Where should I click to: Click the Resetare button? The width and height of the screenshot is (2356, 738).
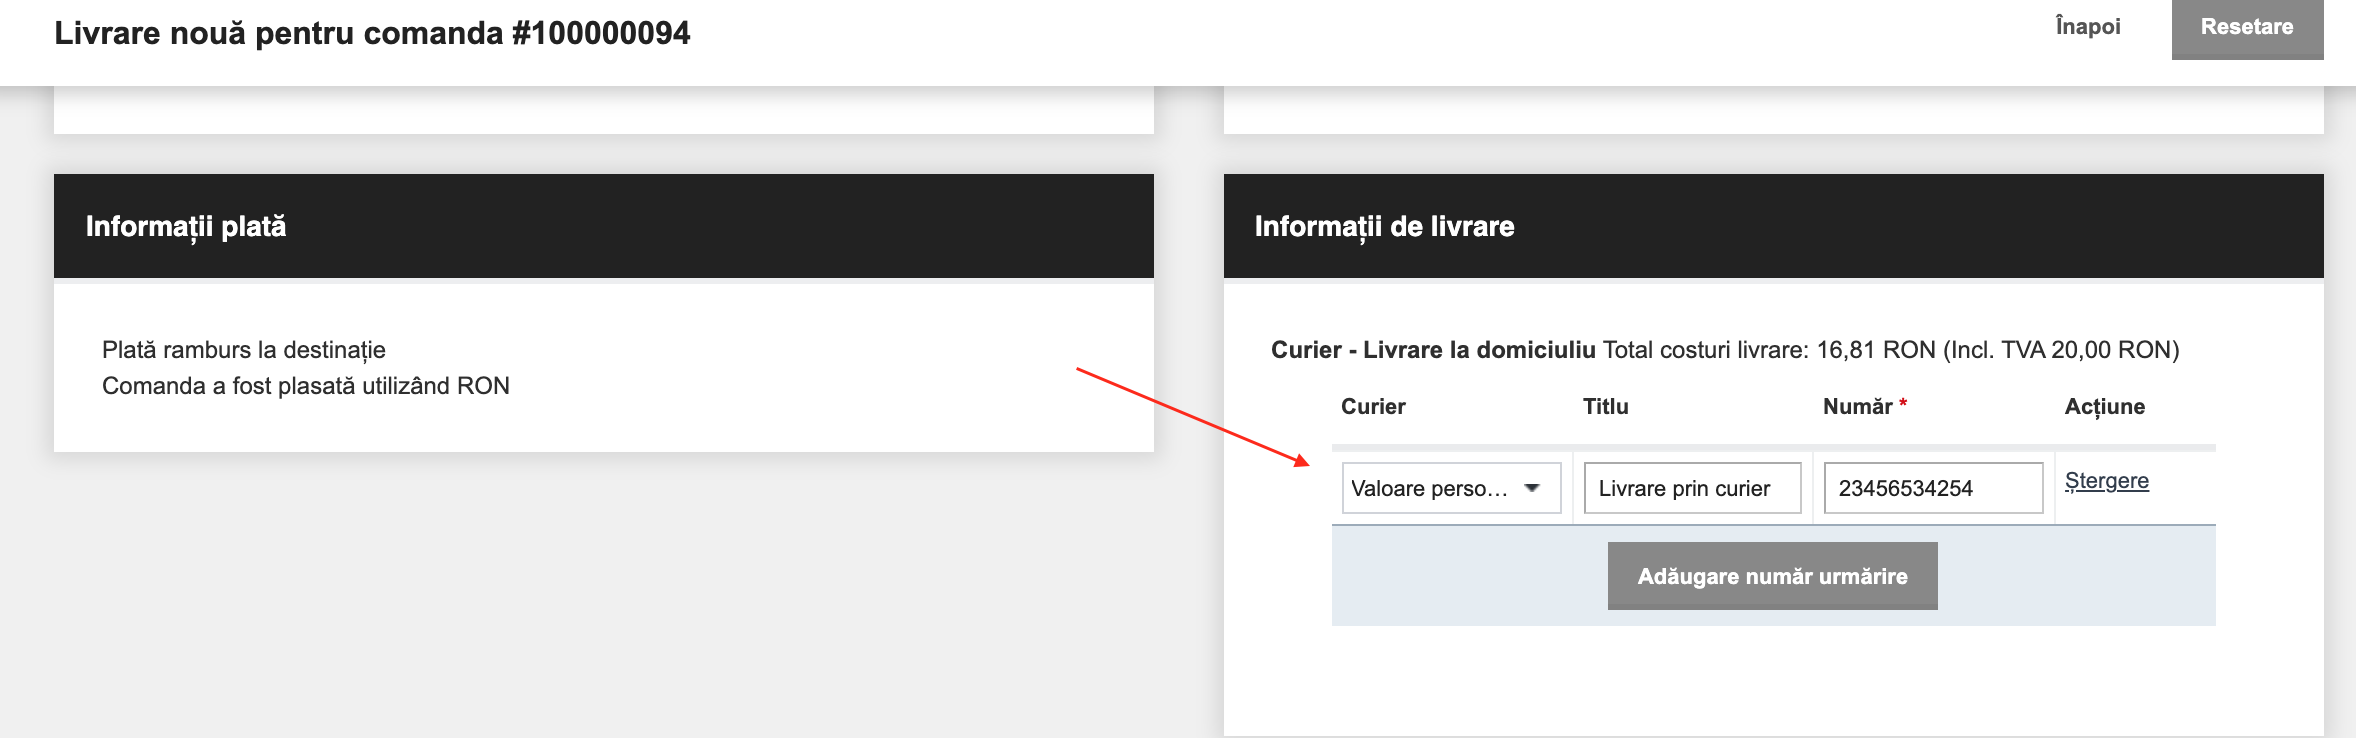(2247, 28)
